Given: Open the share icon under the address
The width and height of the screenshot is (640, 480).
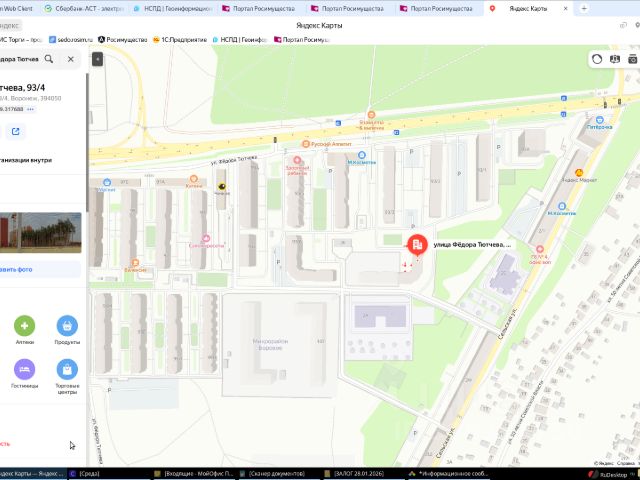Looking at the screenshot, I should [16, 131].
